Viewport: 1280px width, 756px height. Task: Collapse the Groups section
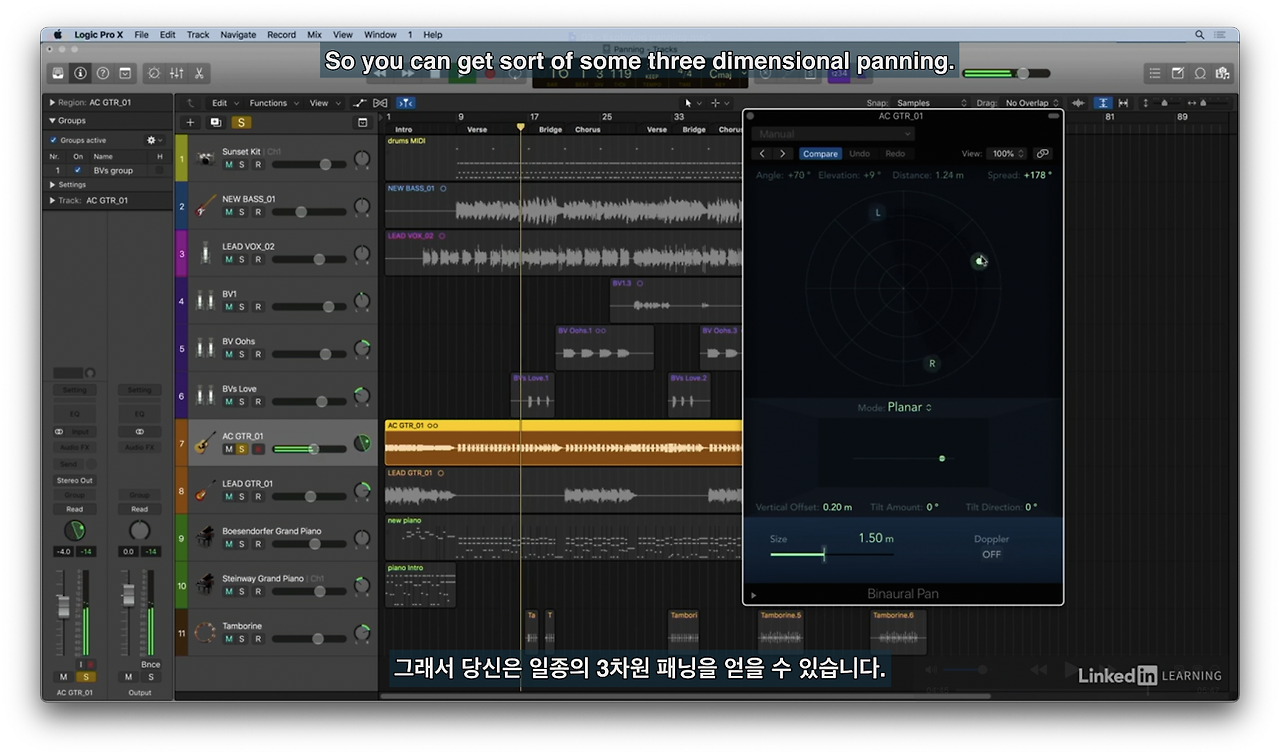click(53, 121)
